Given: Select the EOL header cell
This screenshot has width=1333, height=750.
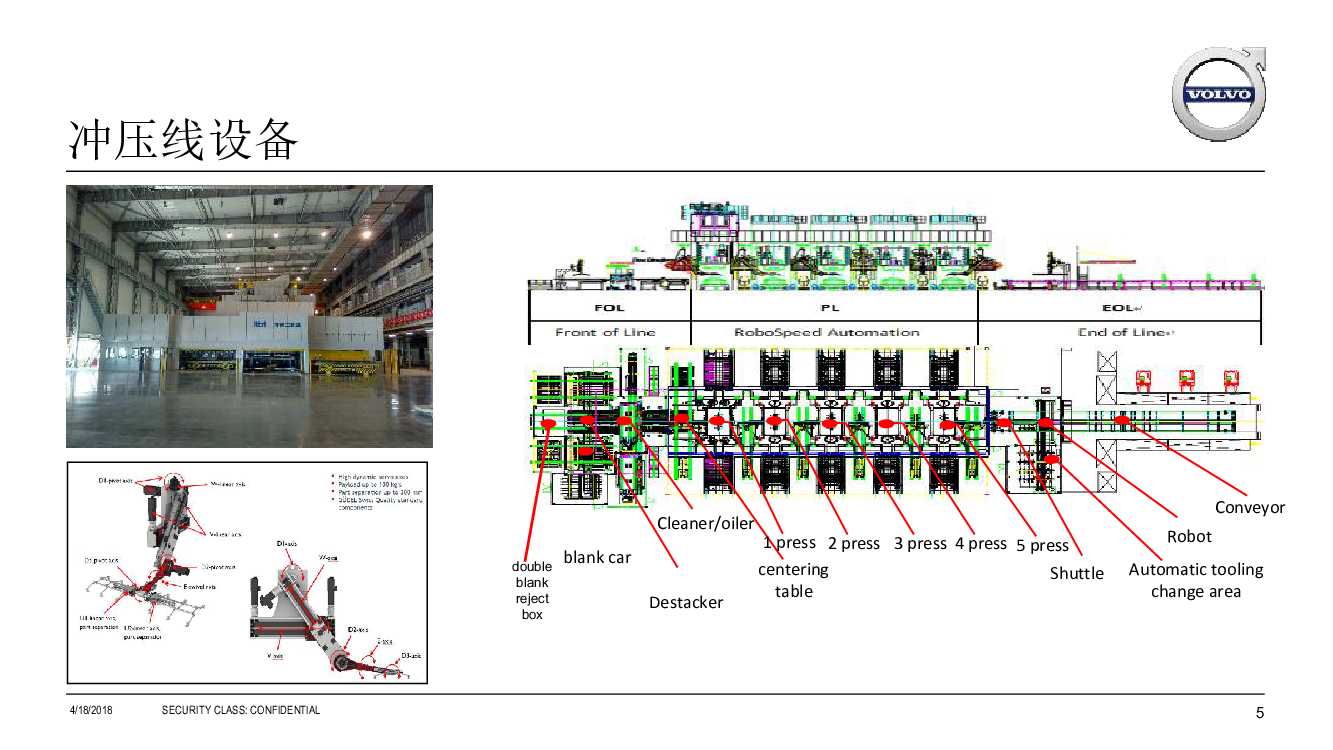Looking at the screenshot, I should coord(1120,308).
